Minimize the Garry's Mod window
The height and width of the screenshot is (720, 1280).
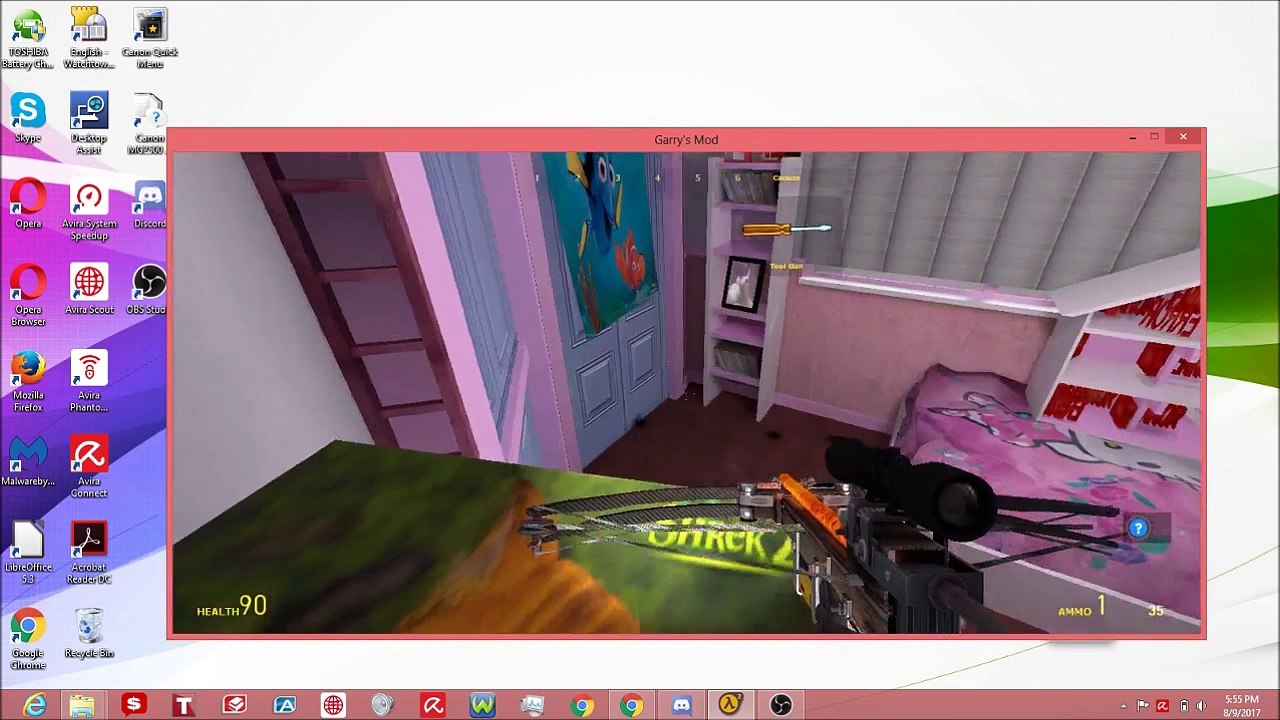click(x=1132, y=137)
